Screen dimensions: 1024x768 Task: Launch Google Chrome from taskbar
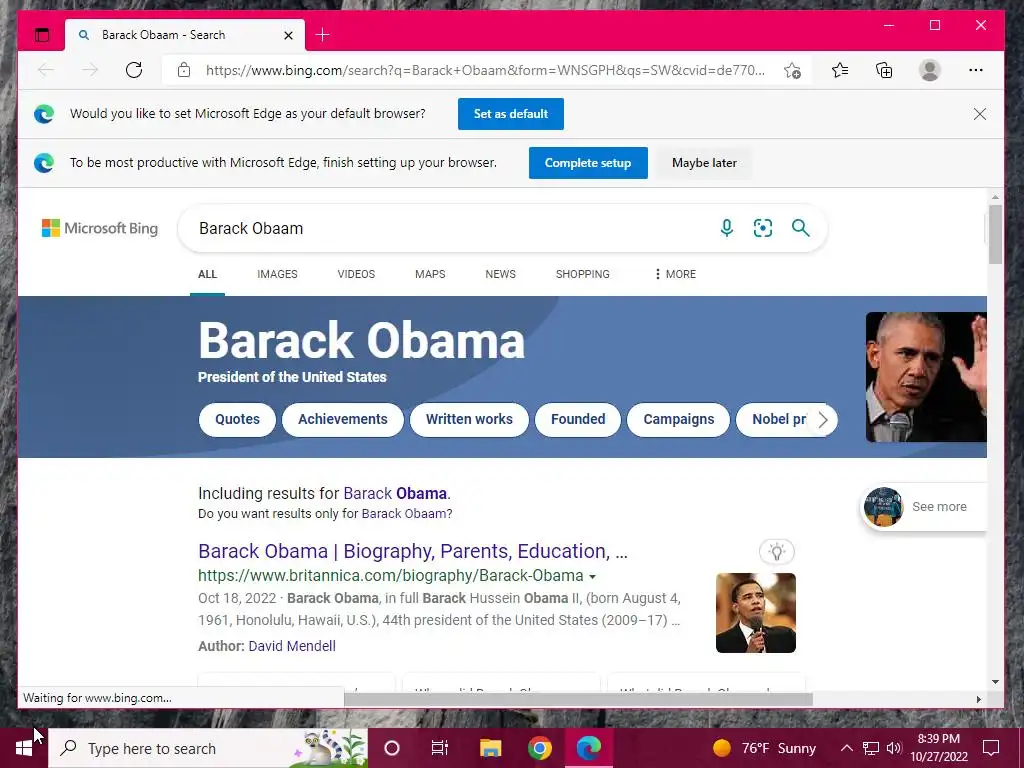tap(539, 748)
